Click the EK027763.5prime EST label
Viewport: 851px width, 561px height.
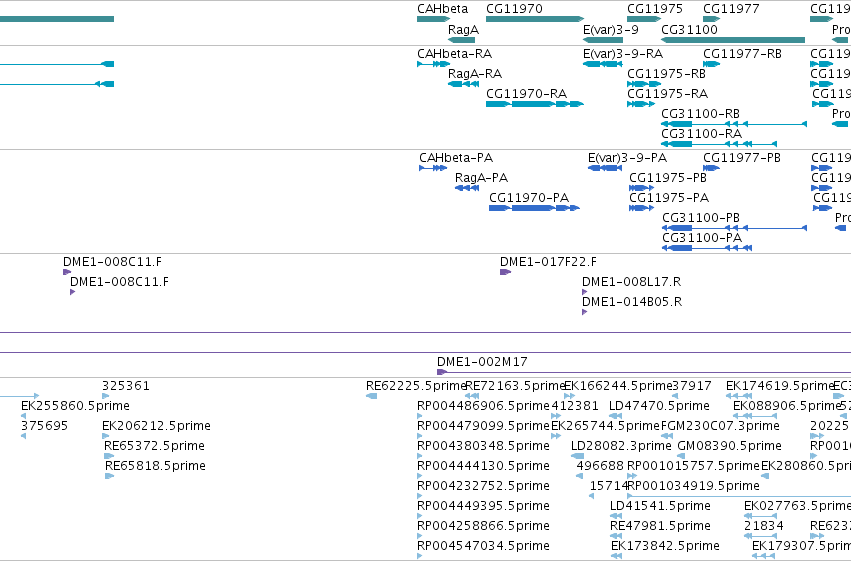(x=798, y=506)
